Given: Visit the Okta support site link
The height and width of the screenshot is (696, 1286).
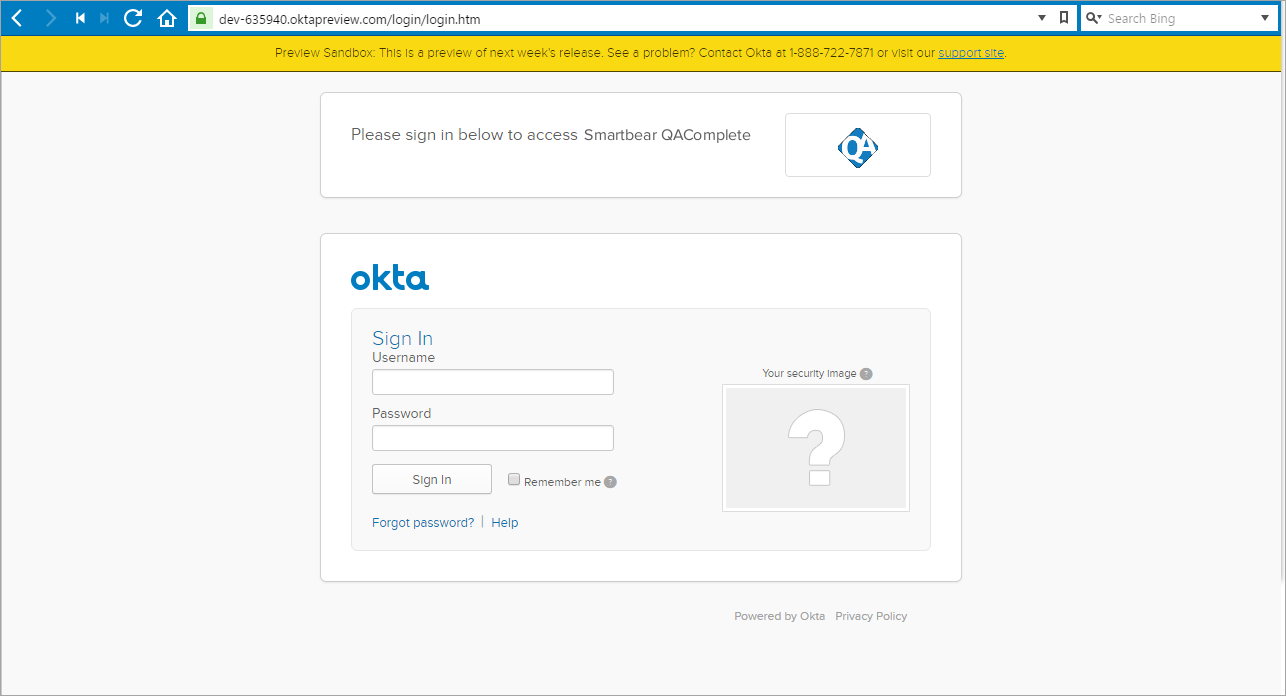Looking at the screenshot, I should click(x=970, y=52).
